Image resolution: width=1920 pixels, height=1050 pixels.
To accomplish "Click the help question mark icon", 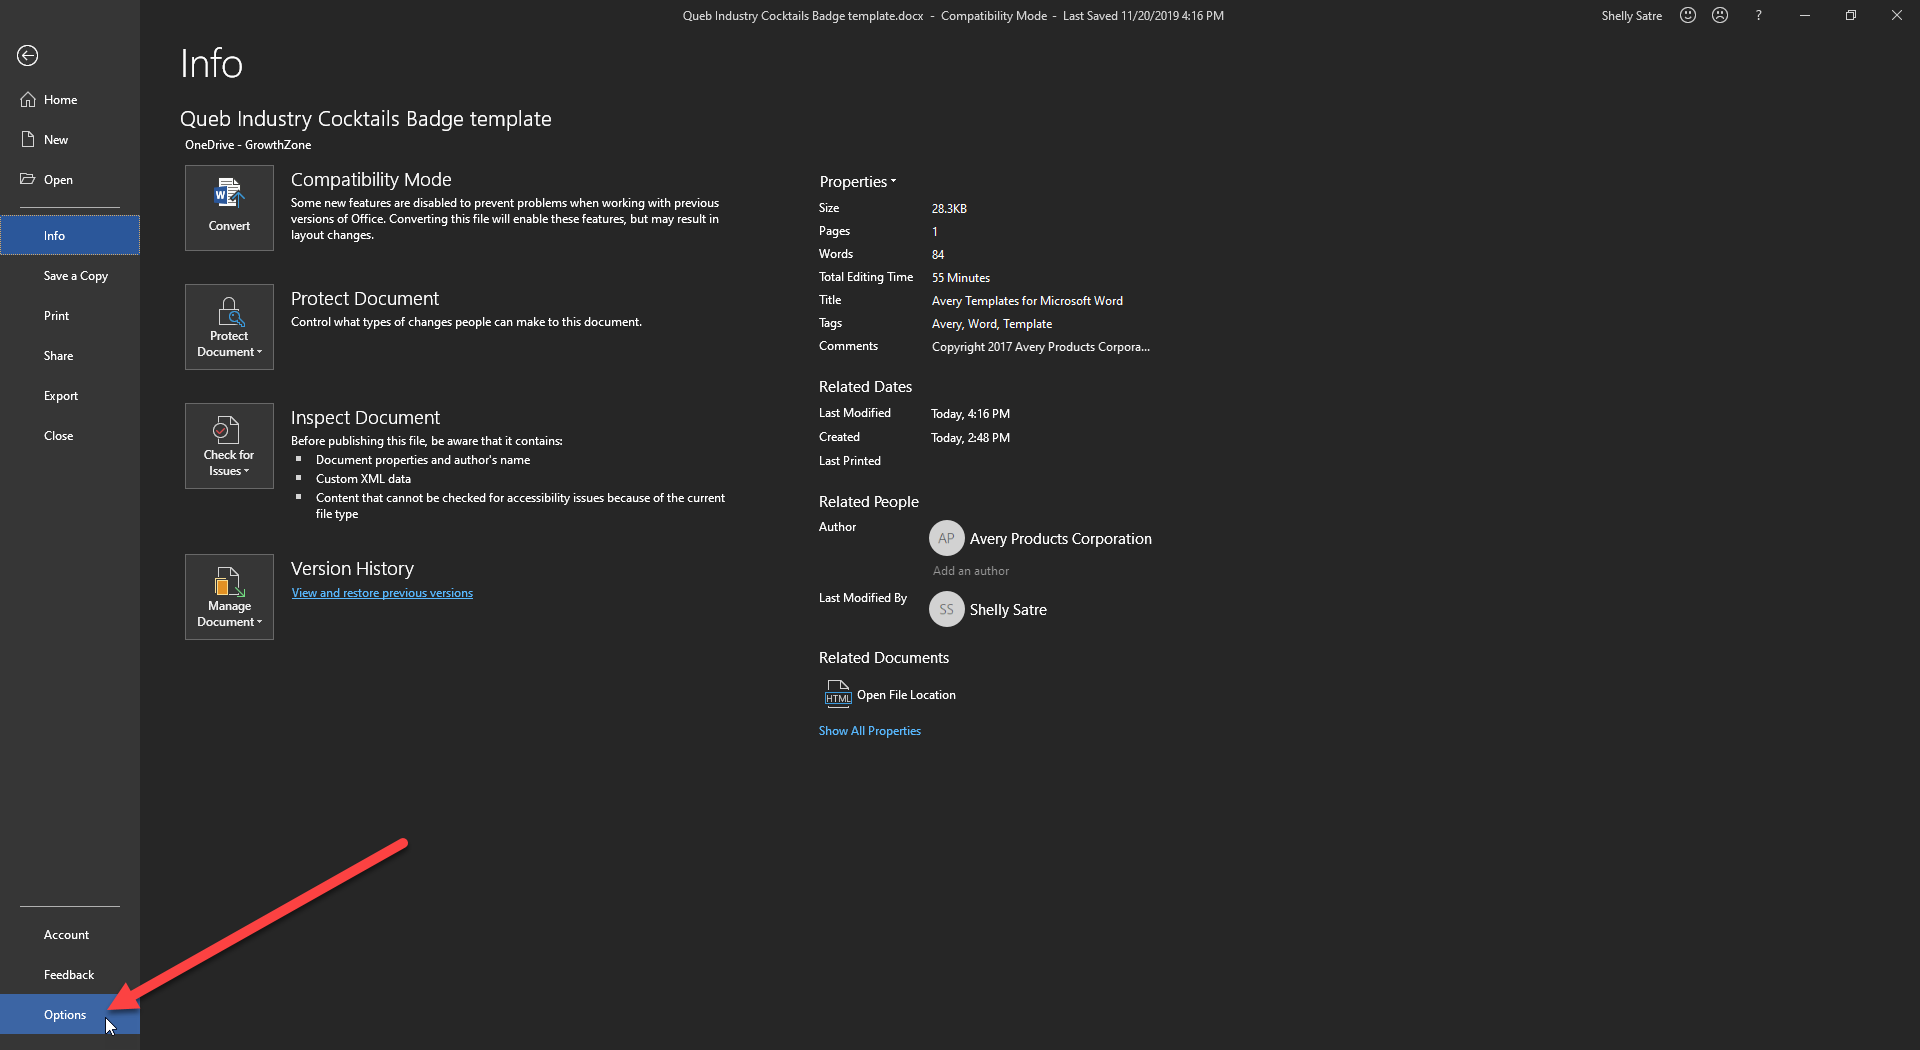I will click(1758, 16).
